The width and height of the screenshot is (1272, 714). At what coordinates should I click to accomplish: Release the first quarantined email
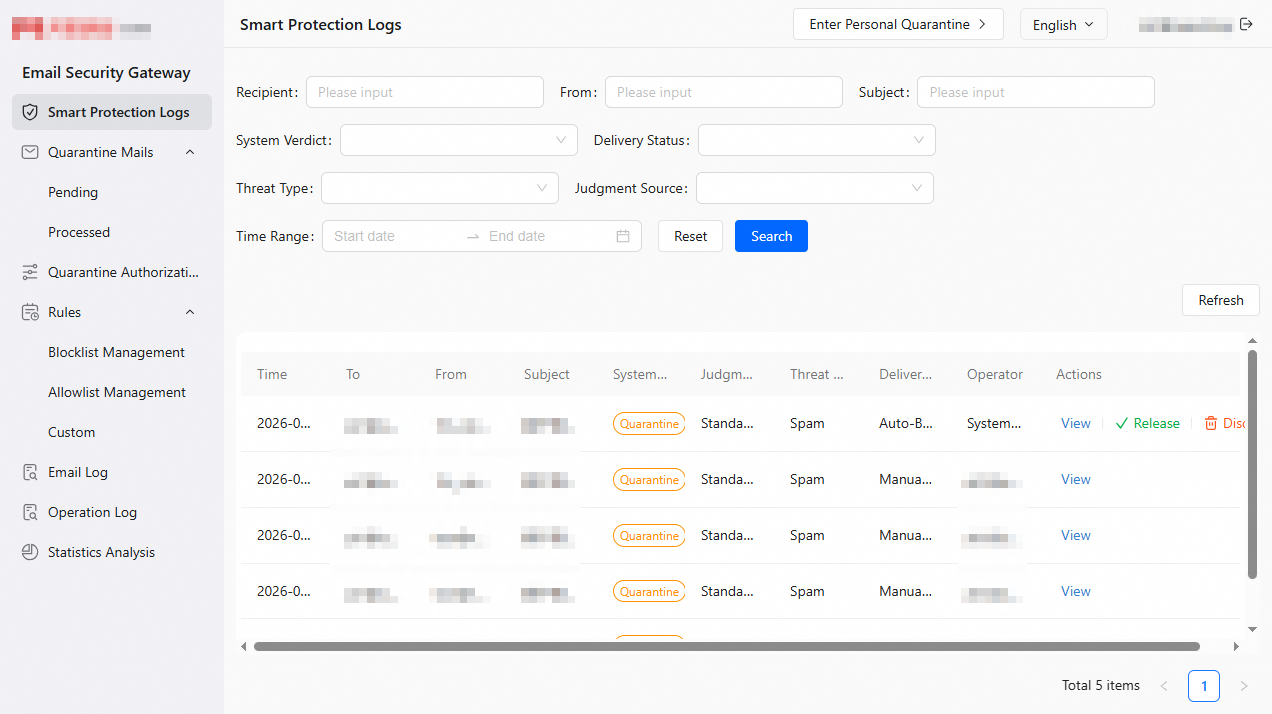click(1147, 423)
